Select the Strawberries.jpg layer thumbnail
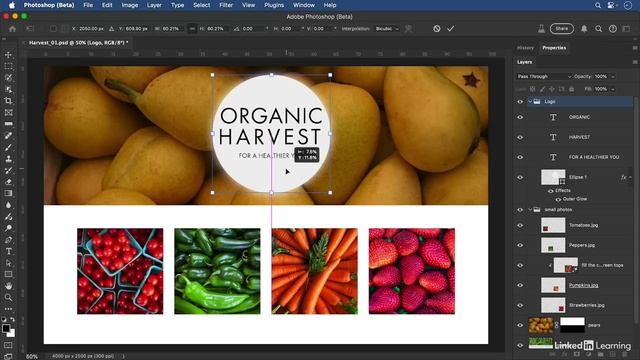The height and width of the screenshot is (360, 640). (553, 305)
